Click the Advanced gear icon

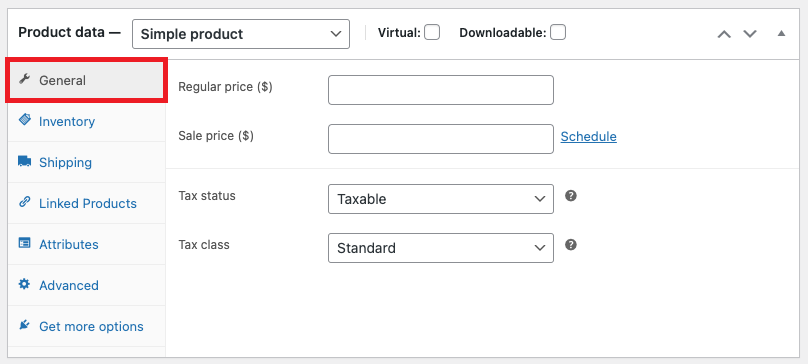click(x=24, y=284)
